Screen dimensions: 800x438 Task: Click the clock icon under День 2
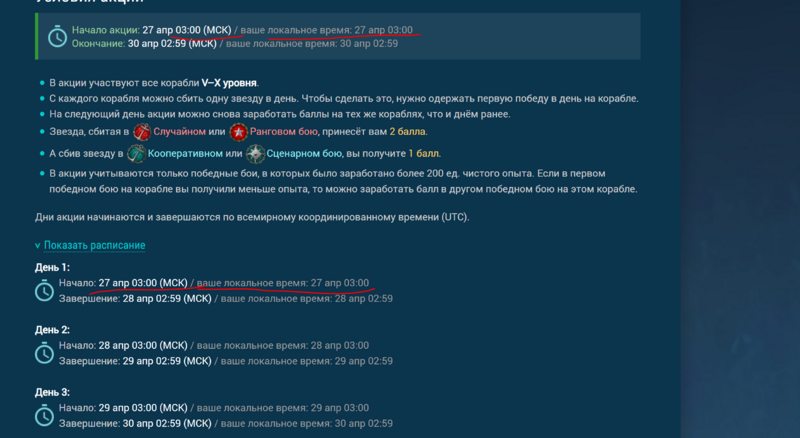tap(44, 353)
